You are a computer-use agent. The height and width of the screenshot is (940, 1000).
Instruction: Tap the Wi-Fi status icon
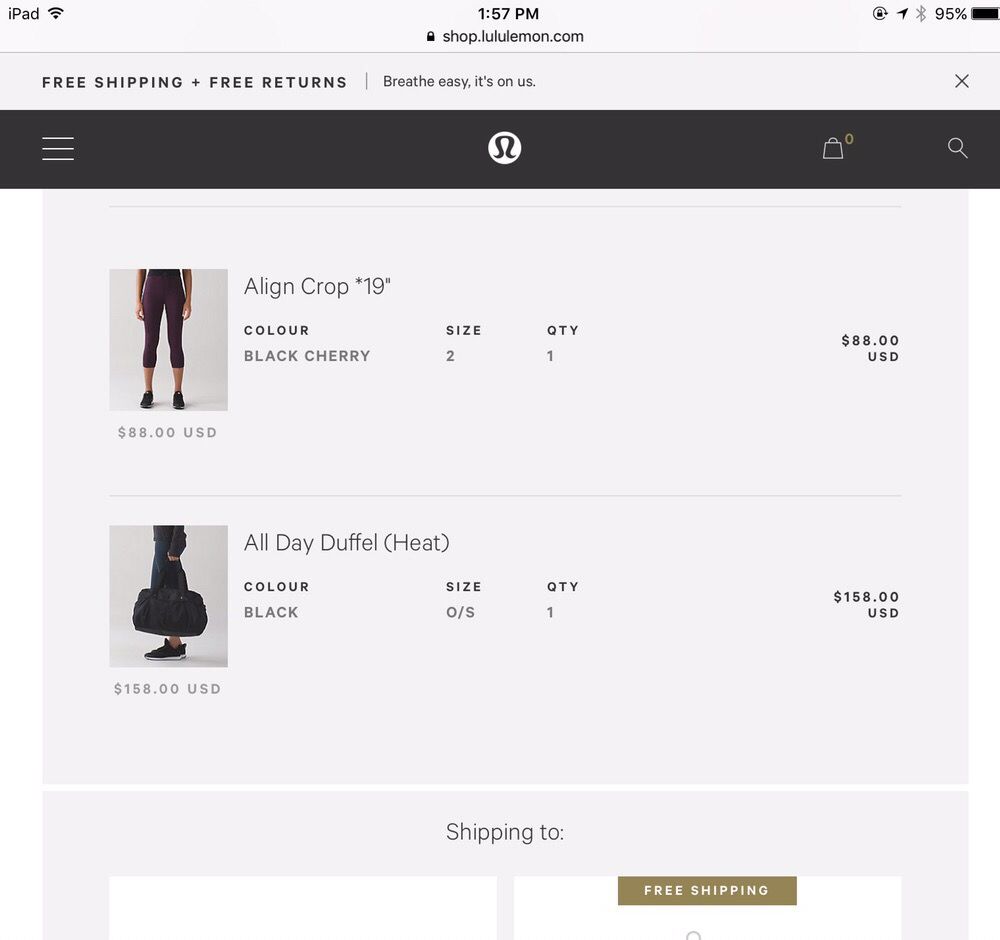[56, 13]
